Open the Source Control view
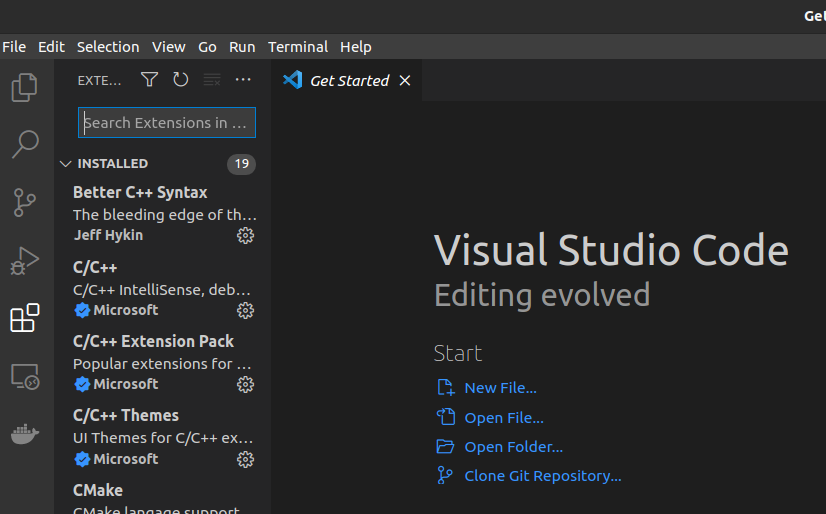Screen dimensions: 826x514 point(24,203)
